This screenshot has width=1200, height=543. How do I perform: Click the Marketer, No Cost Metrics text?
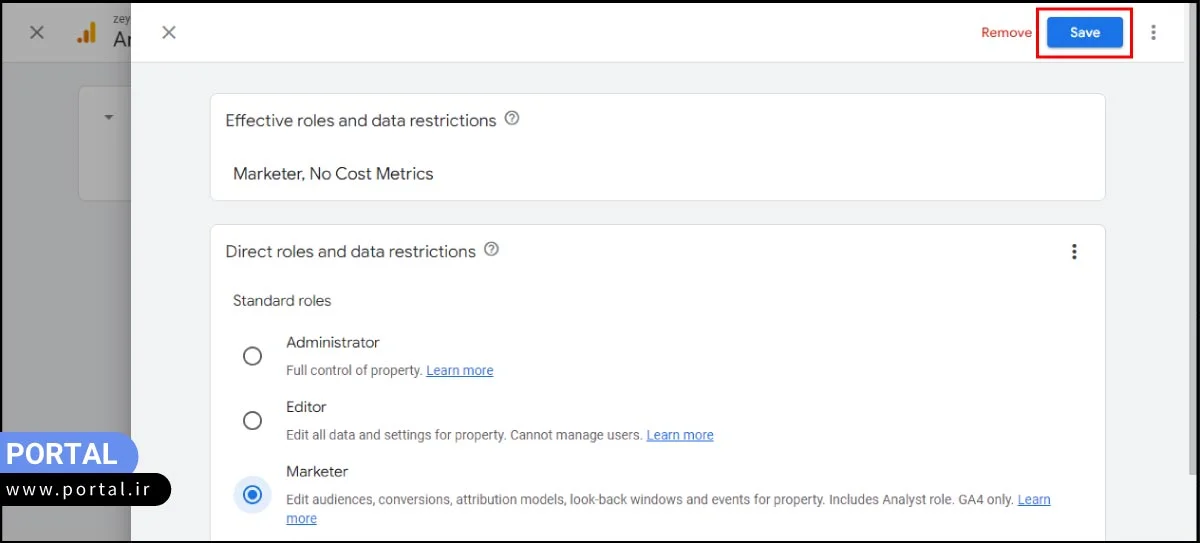(x=333, y=174)
